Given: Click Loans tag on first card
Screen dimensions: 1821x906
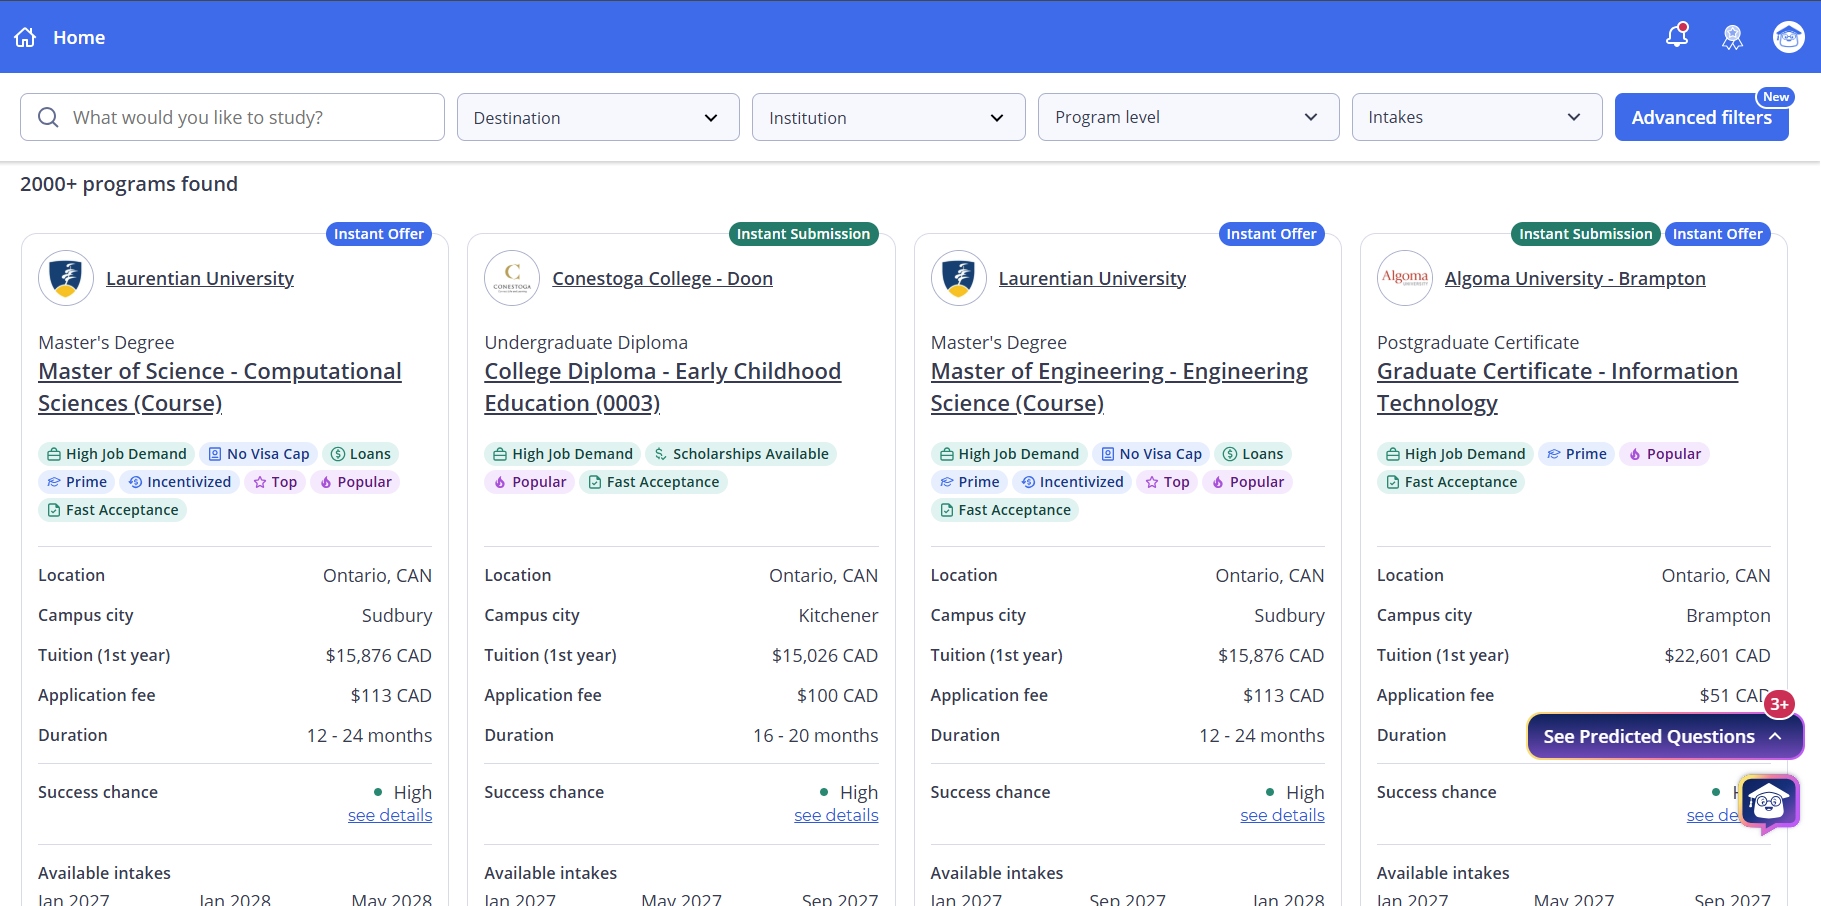Looking at the screenshot, I should coord(360,454).
